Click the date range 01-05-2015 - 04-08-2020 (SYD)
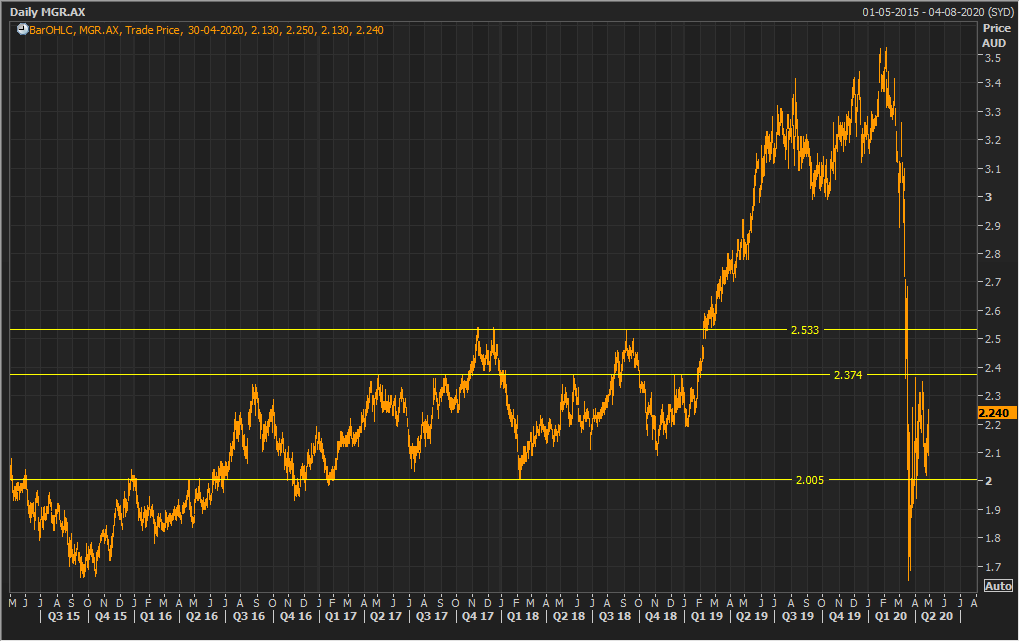 [937, 12]
